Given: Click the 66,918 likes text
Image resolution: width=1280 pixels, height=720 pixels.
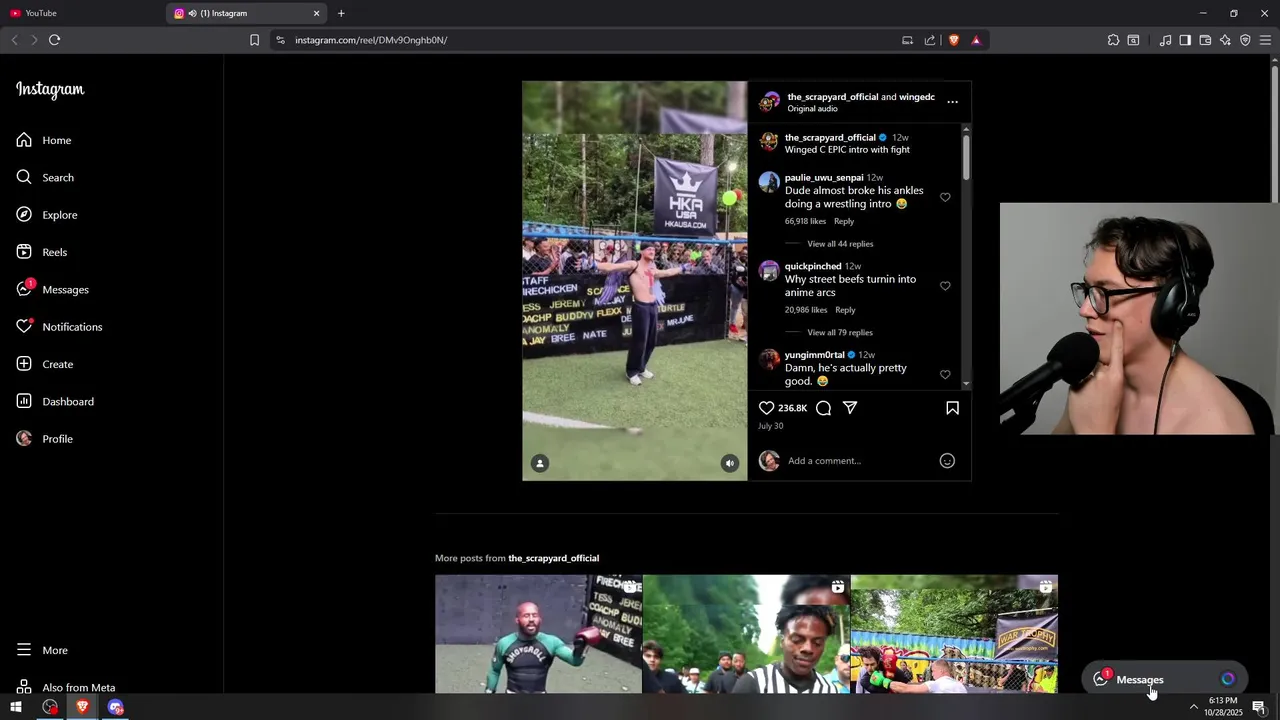Looking at the screenshot, I should click(x=805, y=221).
